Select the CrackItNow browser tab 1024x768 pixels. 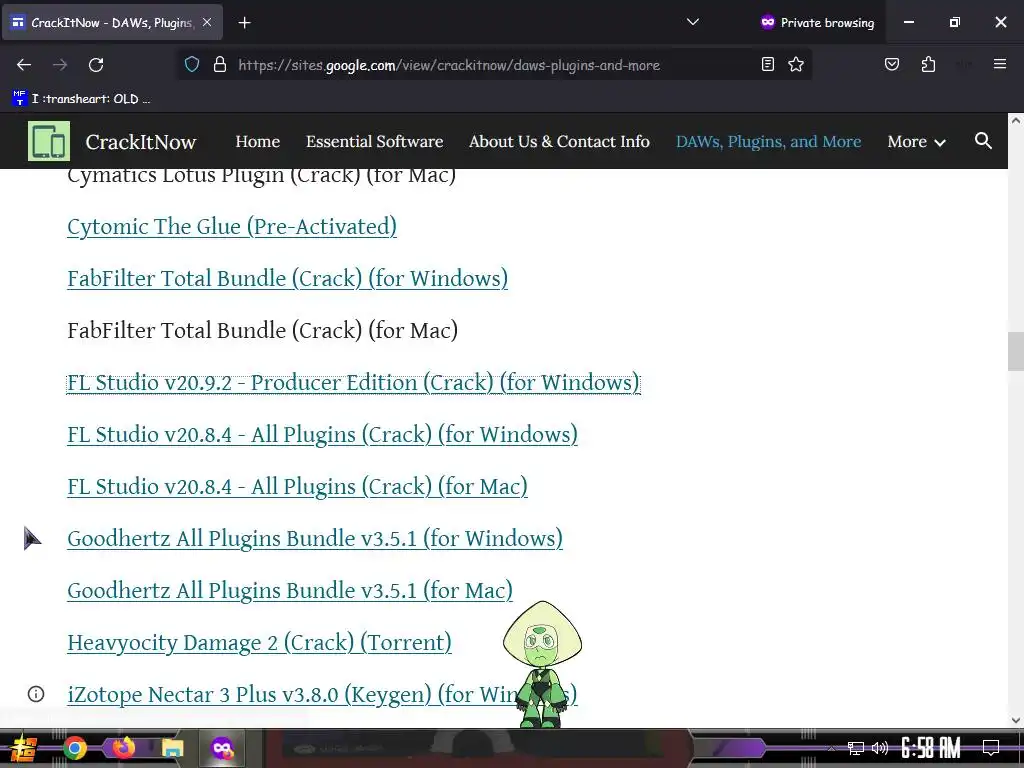(x=112, y=22)
